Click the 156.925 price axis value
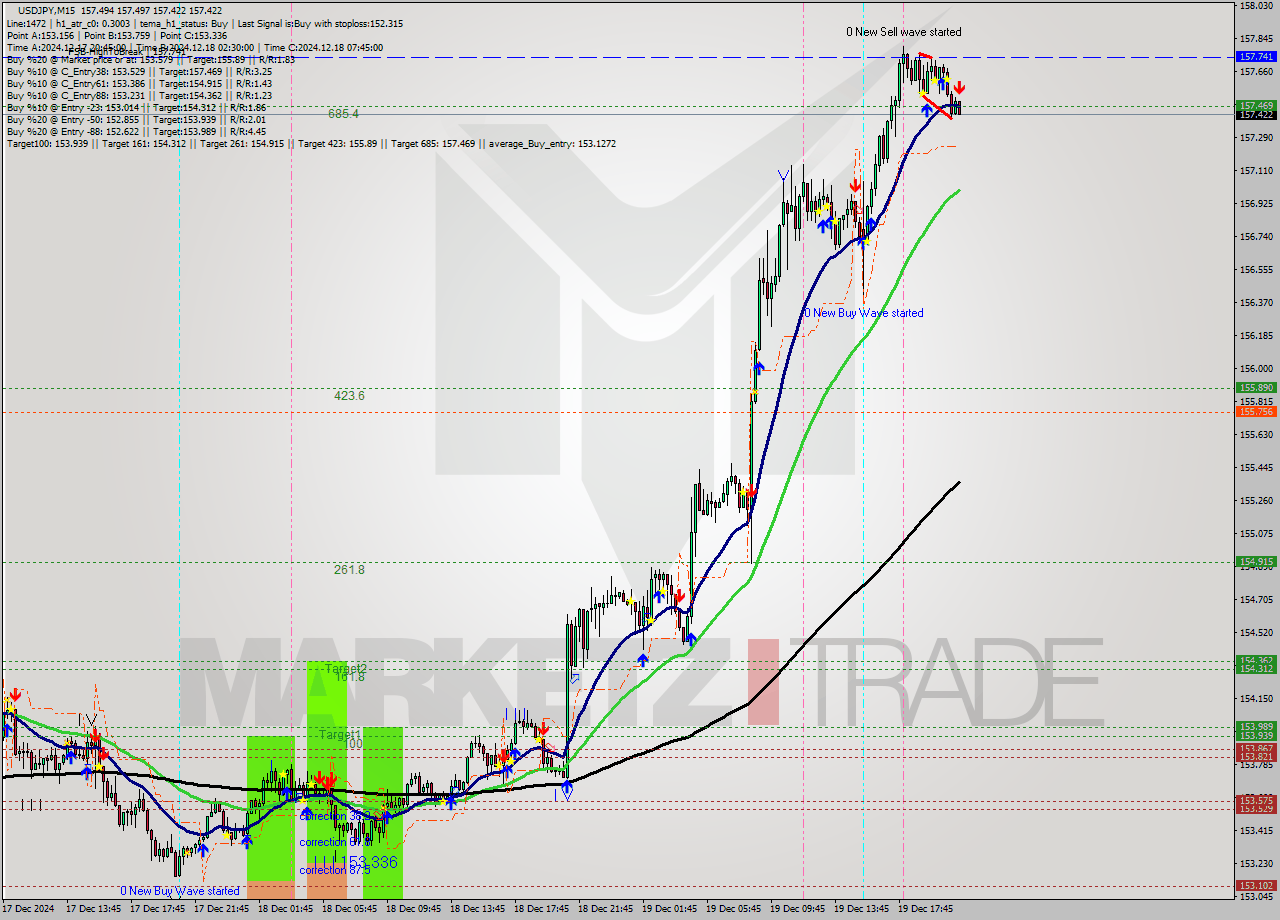 [x=1255, y=204]
